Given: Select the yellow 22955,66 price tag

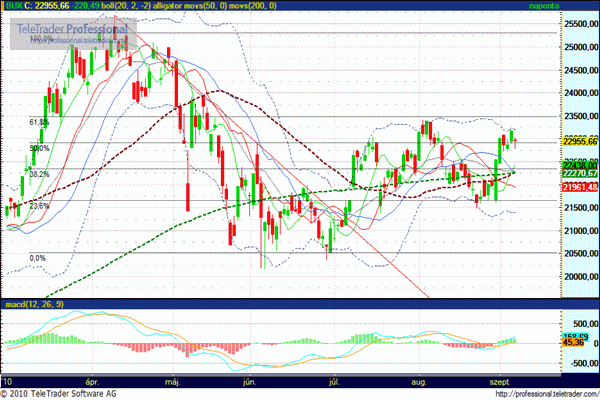Looking at the screenshot, I should pos(579,142).
